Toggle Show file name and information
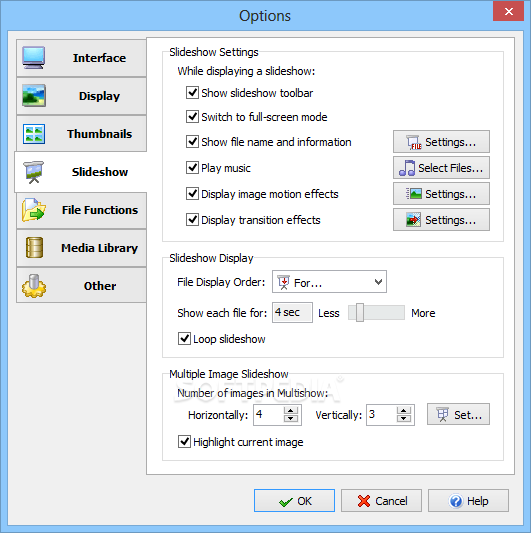Viewport: 531px width, 533px height. tap(192, 141)
